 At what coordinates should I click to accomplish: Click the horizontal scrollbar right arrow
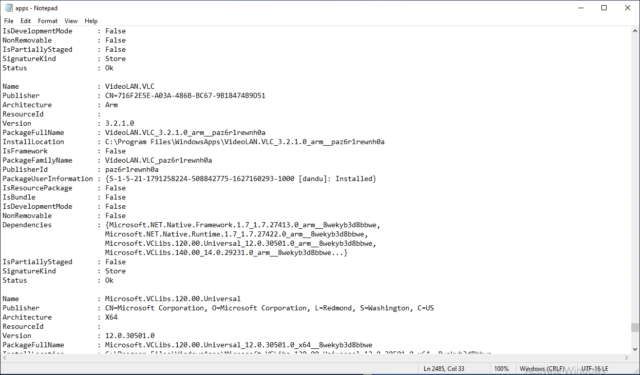pyautogui.click(x=627, y=358)
